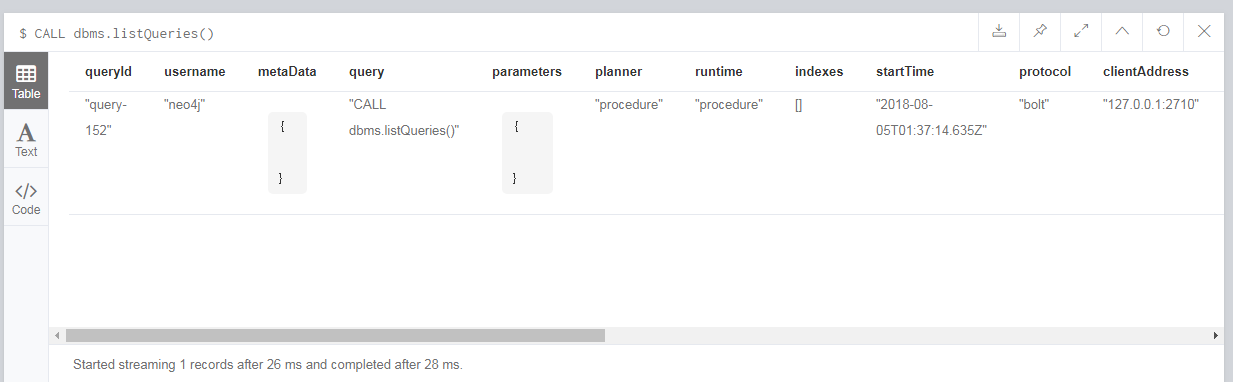Image resolution: width=1233 pixels, height=382 pixels.
Task: Click the username column header
Action: (195, 71)
